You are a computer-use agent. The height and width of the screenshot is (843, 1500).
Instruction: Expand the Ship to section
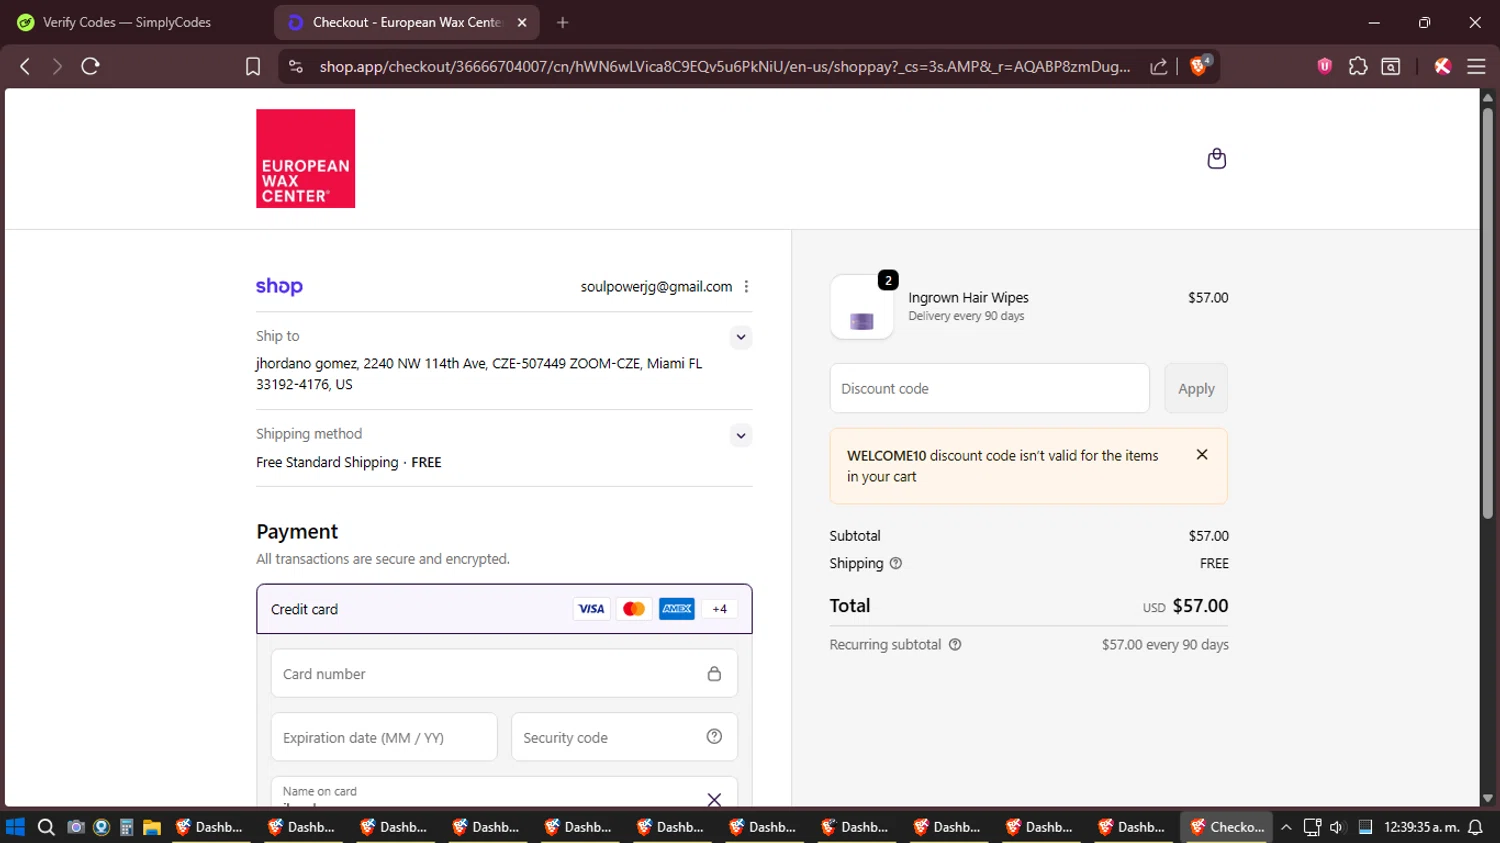click(x=740, y=337)
